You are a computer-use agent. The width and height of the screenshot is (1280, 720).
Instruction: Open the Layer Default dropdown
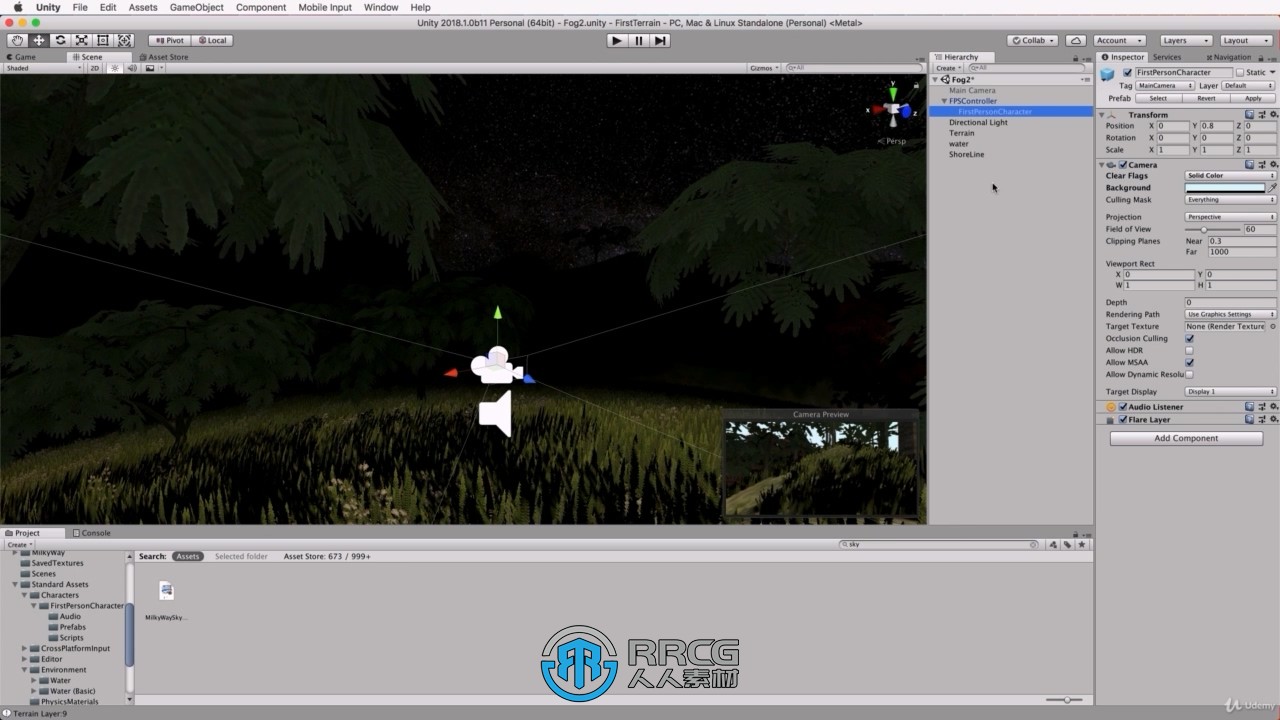coord(1249,86)
